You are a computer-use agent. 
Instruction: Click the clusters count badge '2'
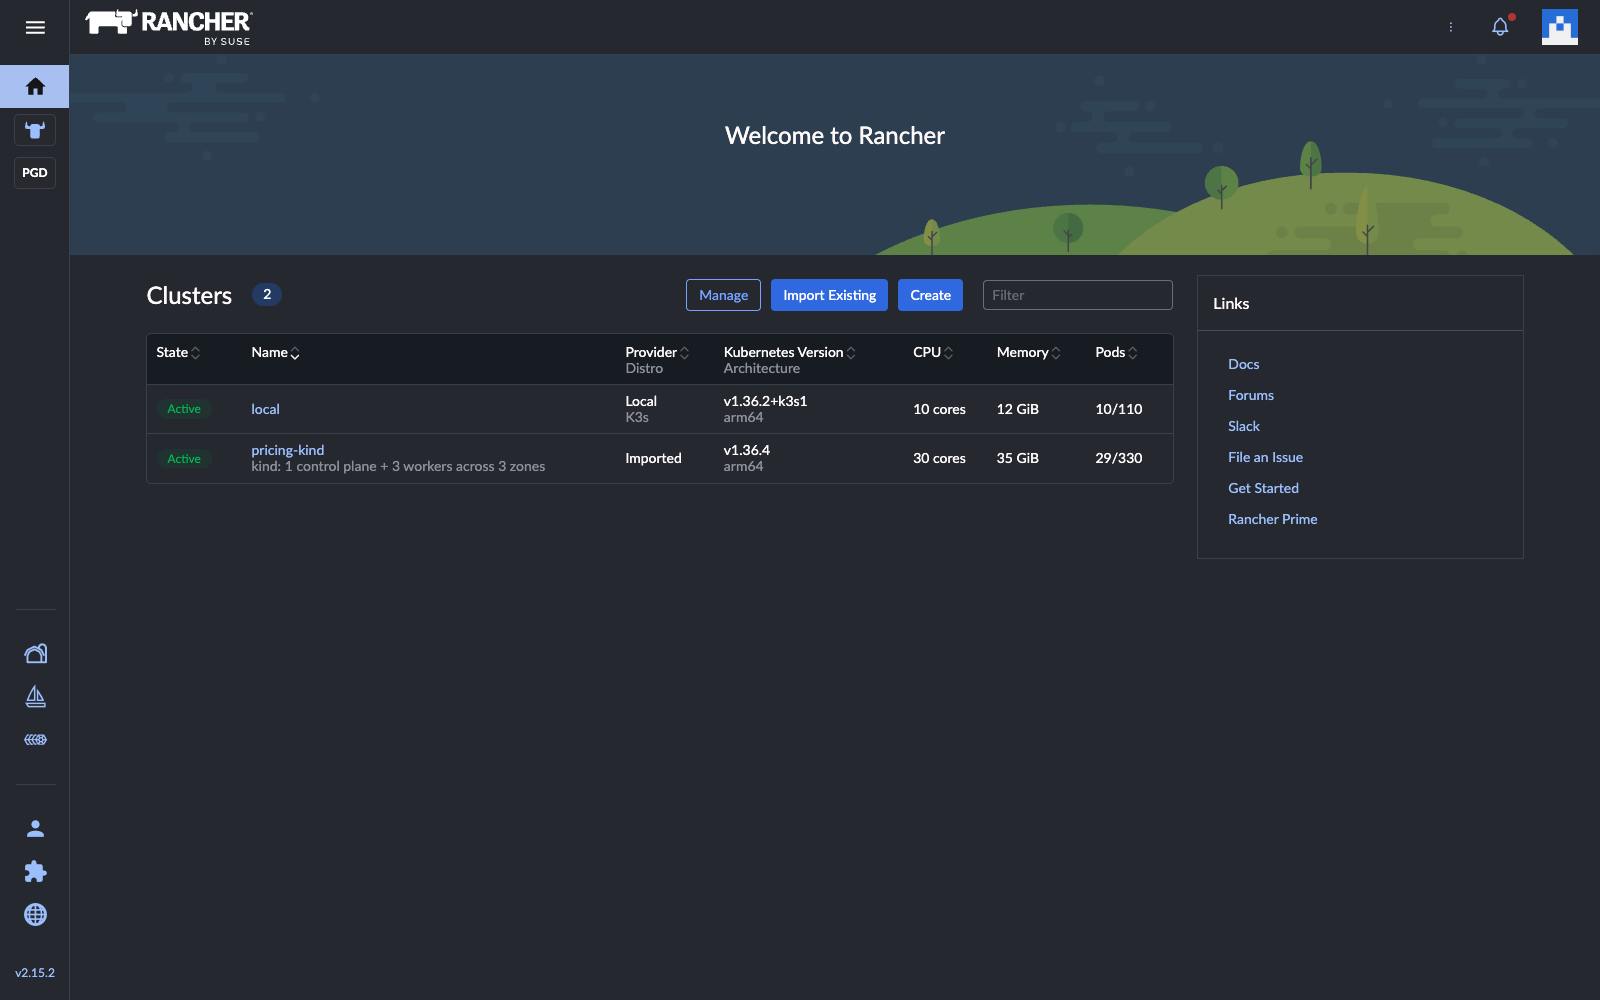click(x=267, y=294)
